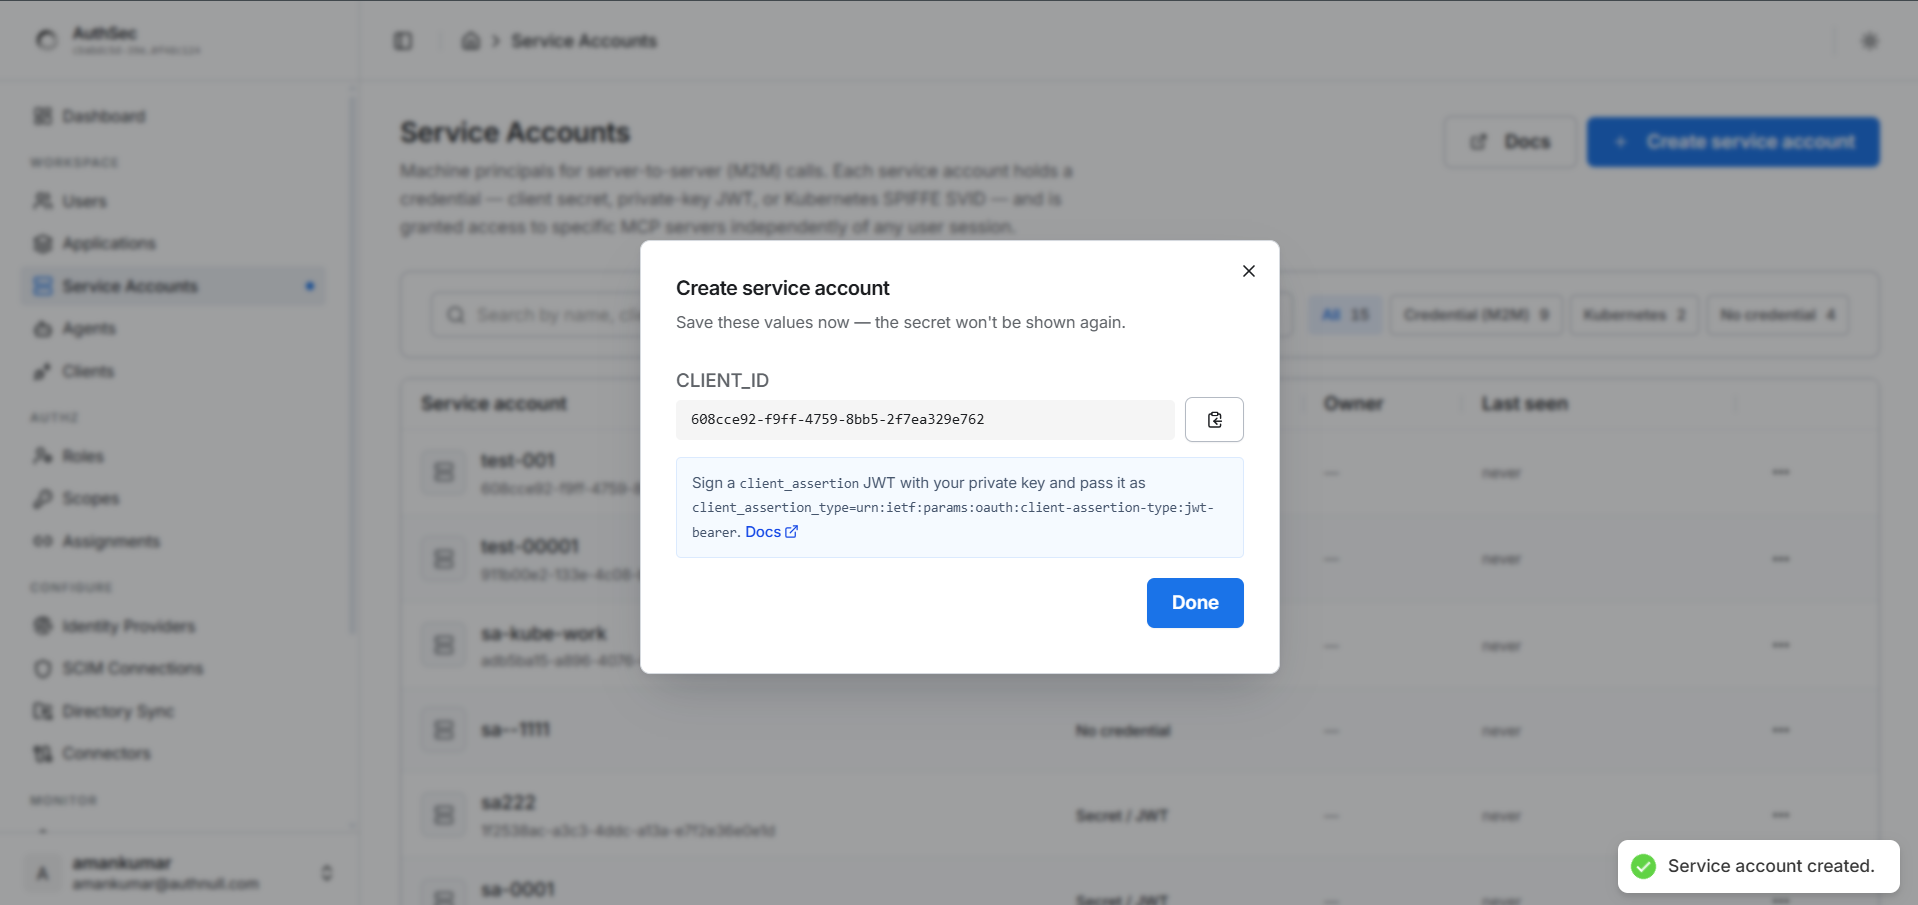Open Applications in the sidebar
1918x905 pixels.
pyautogui.click(x=175, y=243)
